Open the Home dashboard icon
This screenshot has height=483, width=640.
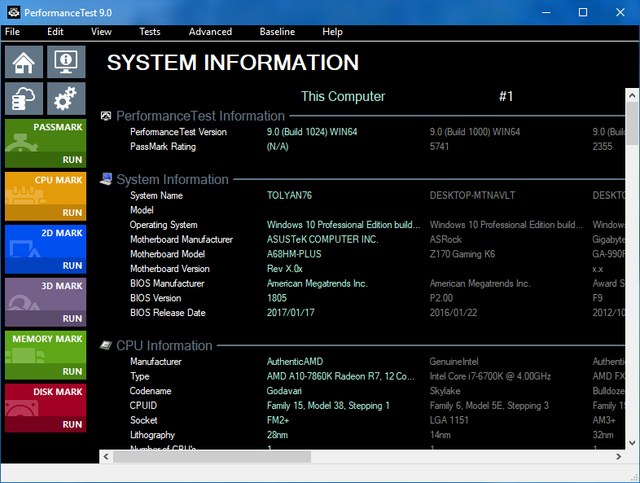(24, 63)
